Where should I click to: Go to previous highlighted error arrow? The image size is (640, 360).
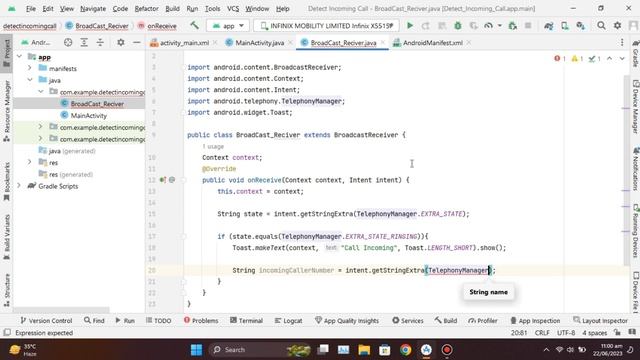(609, 59)
